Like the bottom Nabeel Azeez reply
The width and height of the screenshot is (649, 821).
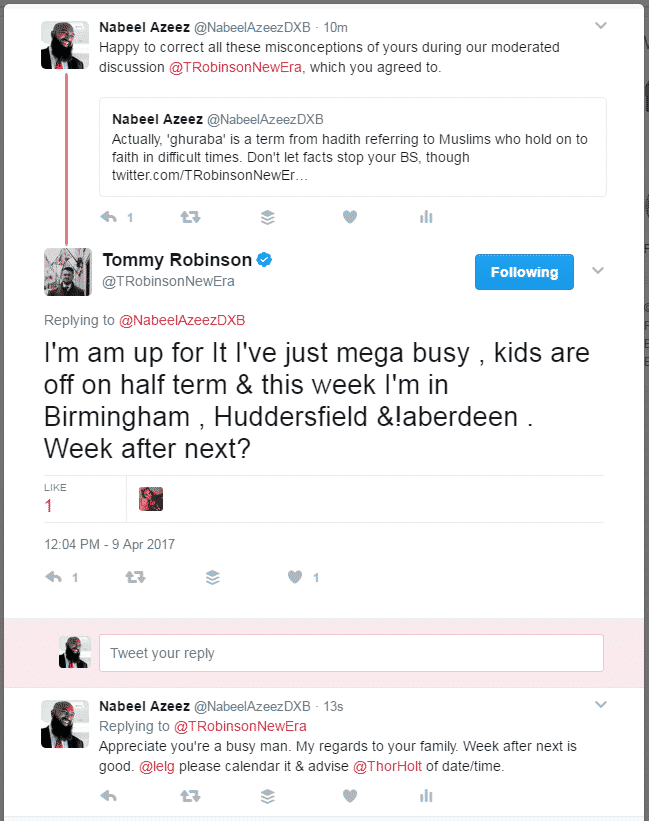click(x=349, y=796)
